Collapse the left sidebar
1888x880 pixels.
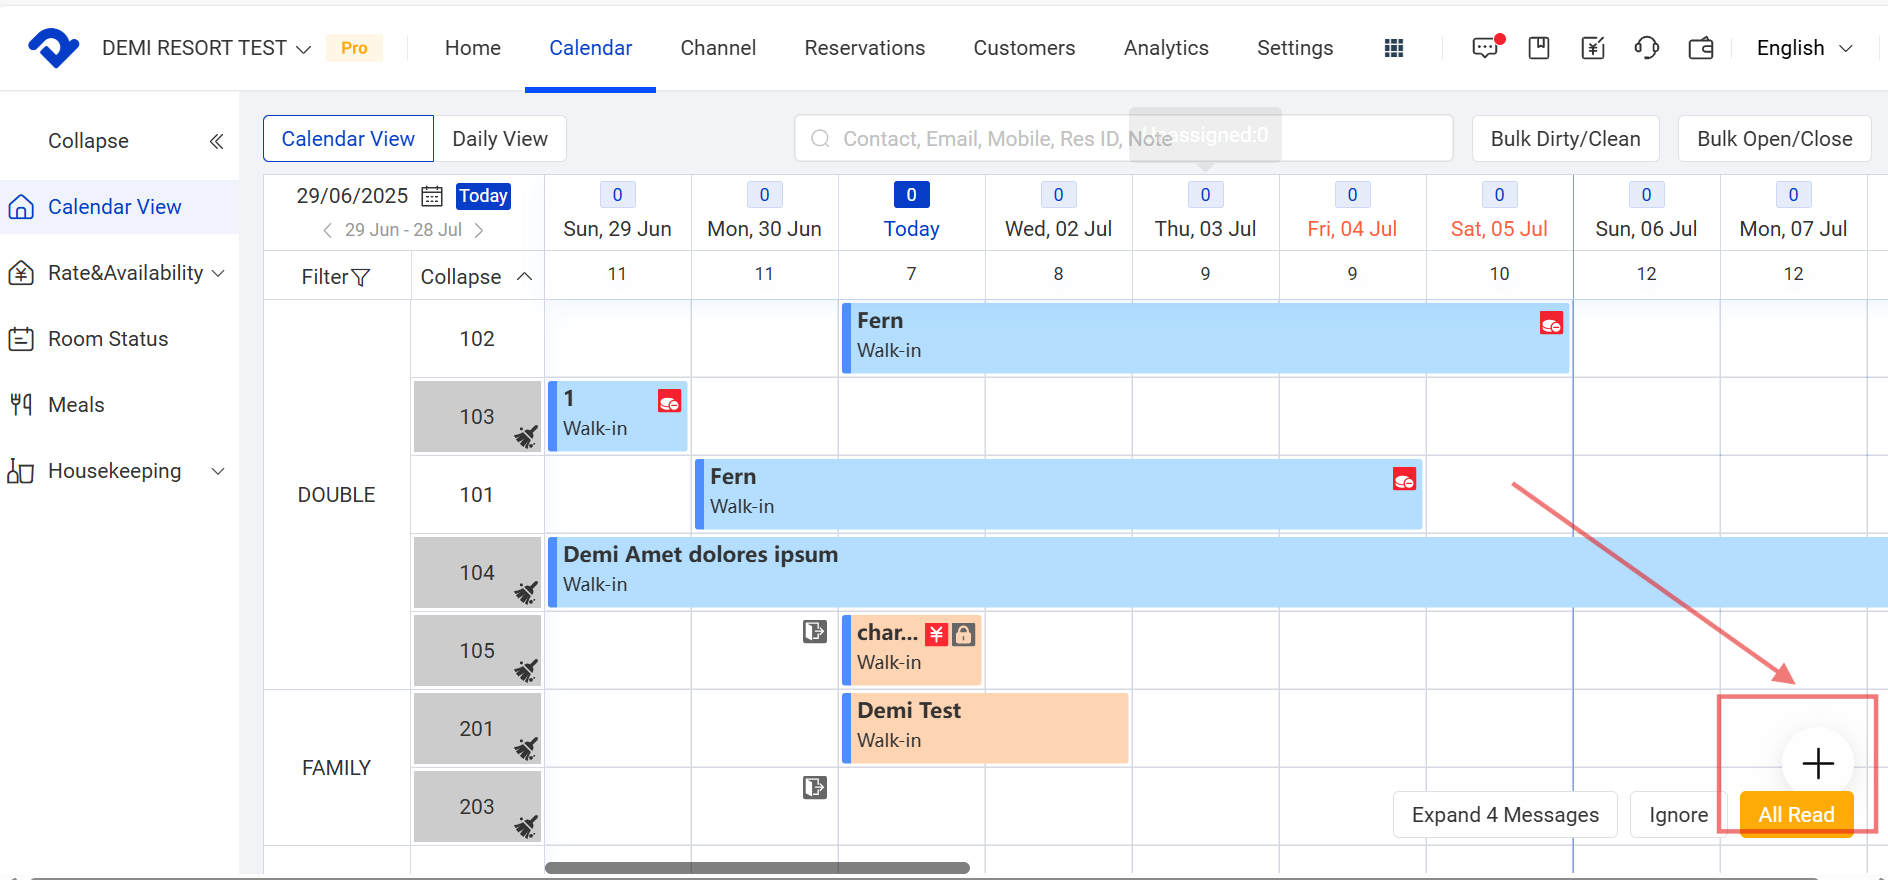(x=216, y=141)
